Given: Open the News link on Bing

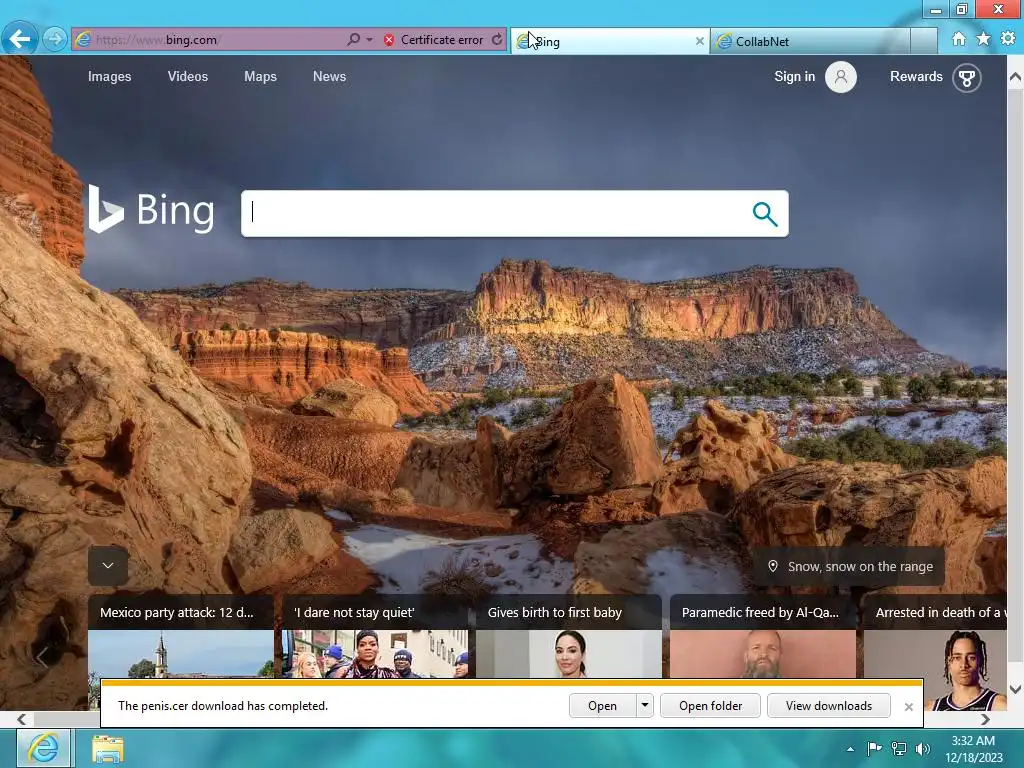Looking at the screenshot, I should coord(329,76).
